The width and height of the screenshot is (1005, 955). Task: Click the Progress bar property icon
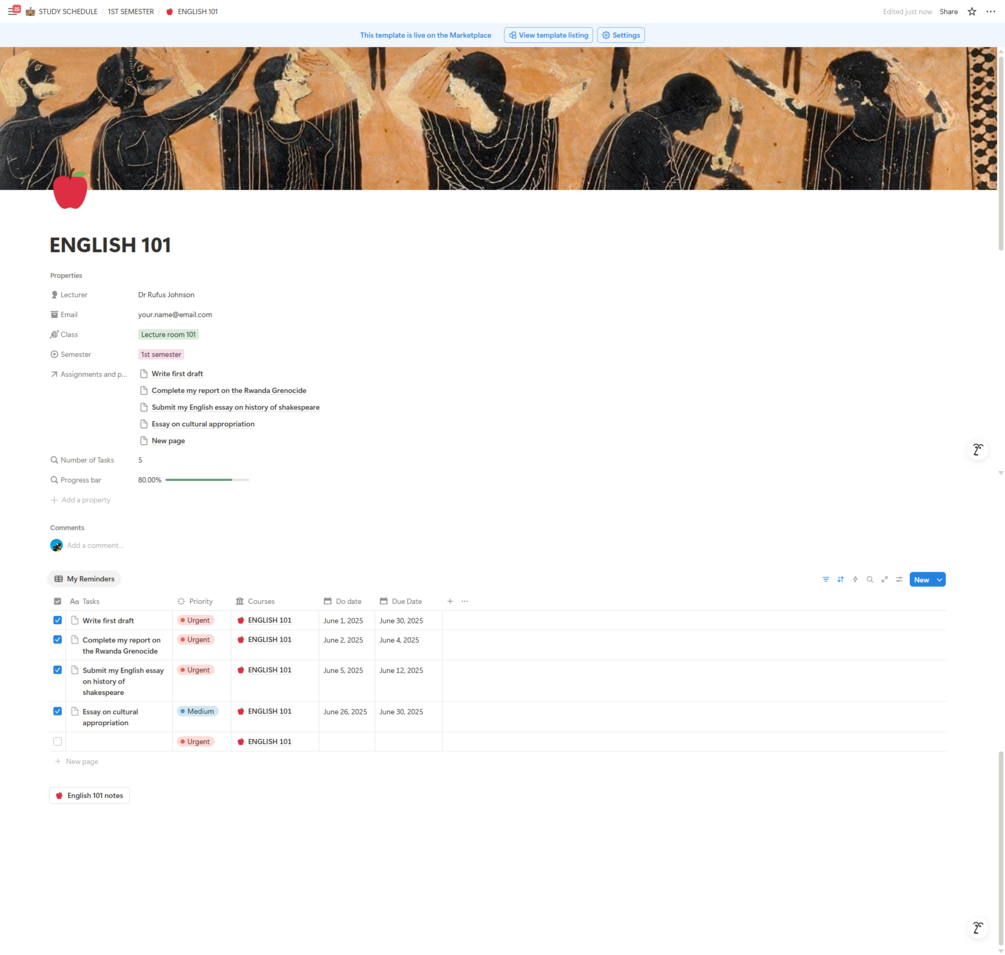point(54,480)
